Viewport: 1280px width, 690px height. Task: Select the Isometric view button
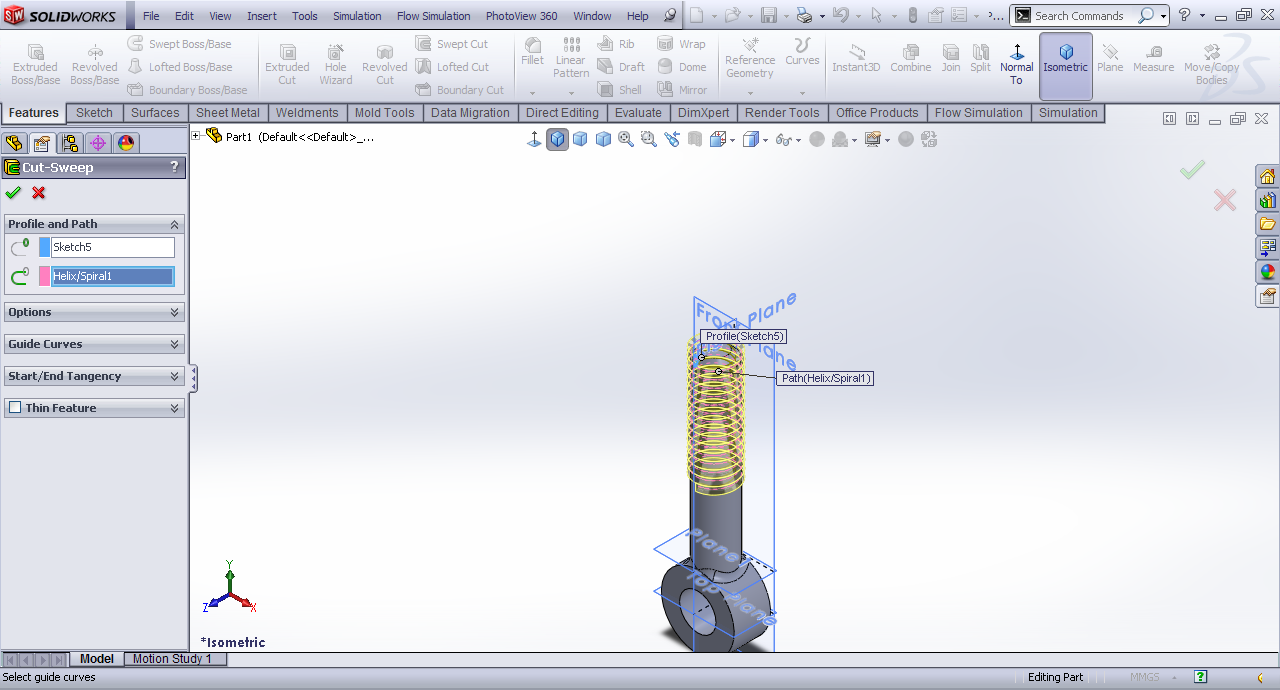pyautogui.click(x=1065, y=66)
